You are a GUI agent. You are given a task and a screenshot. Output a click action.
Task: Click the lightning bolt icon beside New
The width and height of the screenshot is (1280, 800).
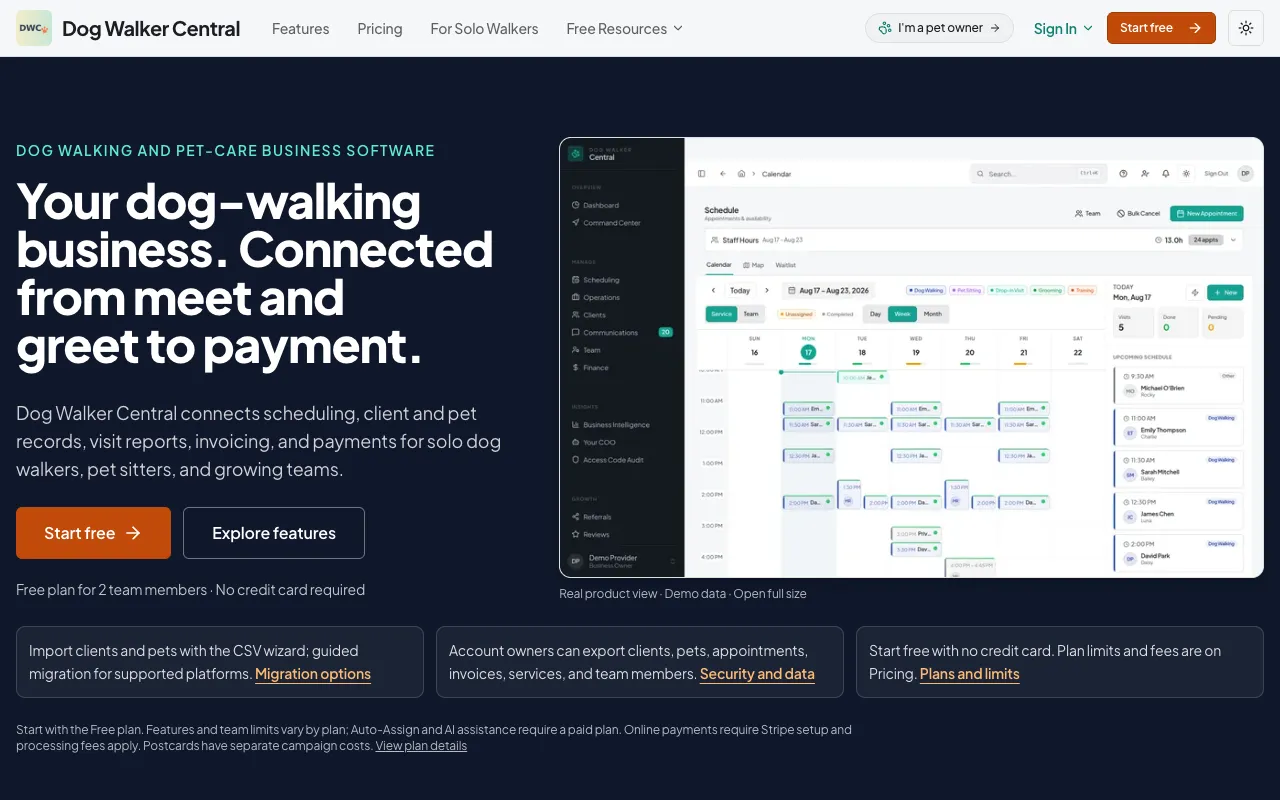pos(1194,293)
